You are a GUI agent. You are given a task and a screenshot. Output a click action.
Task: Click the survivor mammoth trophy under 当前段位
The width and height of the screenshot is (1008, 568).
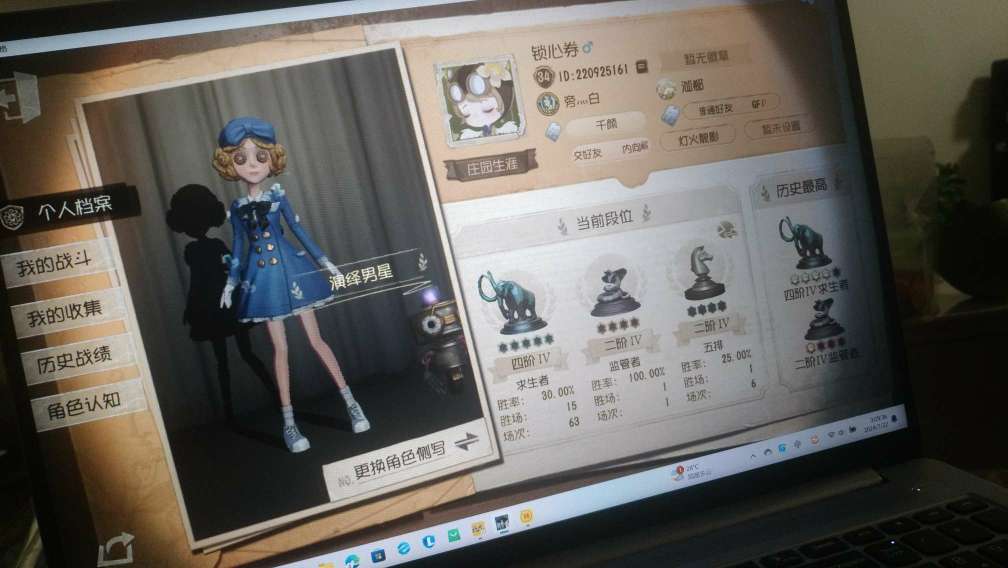click(511, 301)
